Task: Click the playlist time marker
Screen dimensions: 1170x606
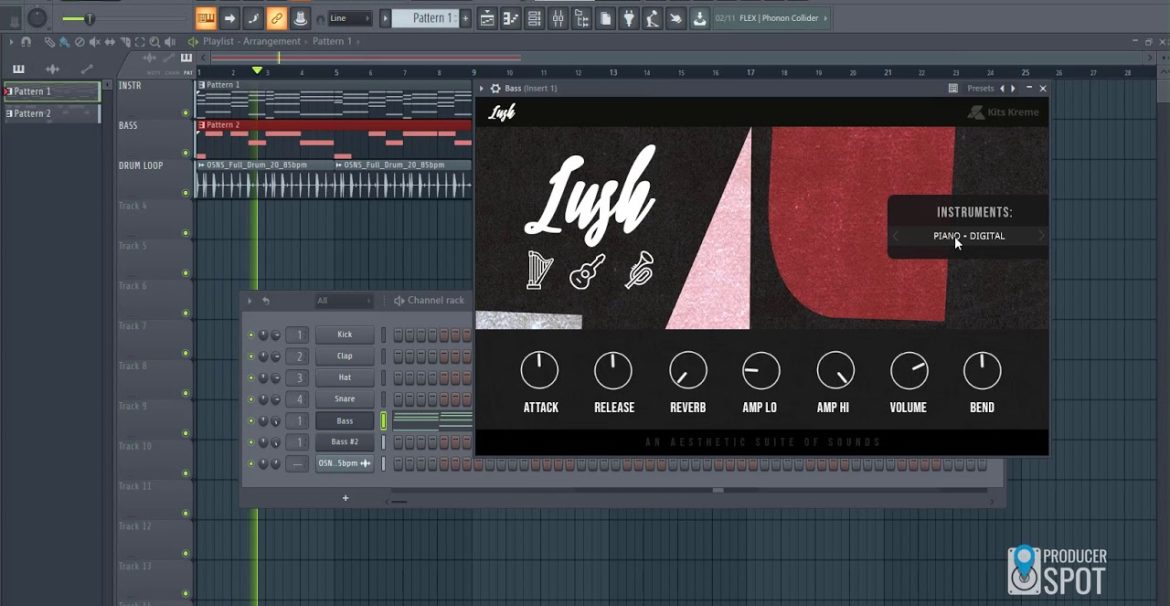Action: click(257, 70)
